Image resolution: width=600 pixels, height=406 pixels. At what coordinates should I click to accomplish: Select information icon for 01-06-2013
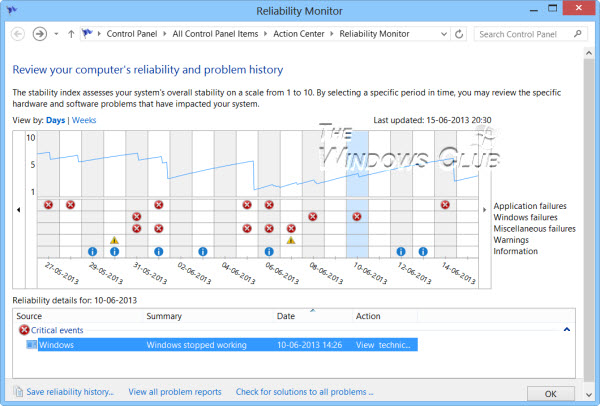coord(159,251)
